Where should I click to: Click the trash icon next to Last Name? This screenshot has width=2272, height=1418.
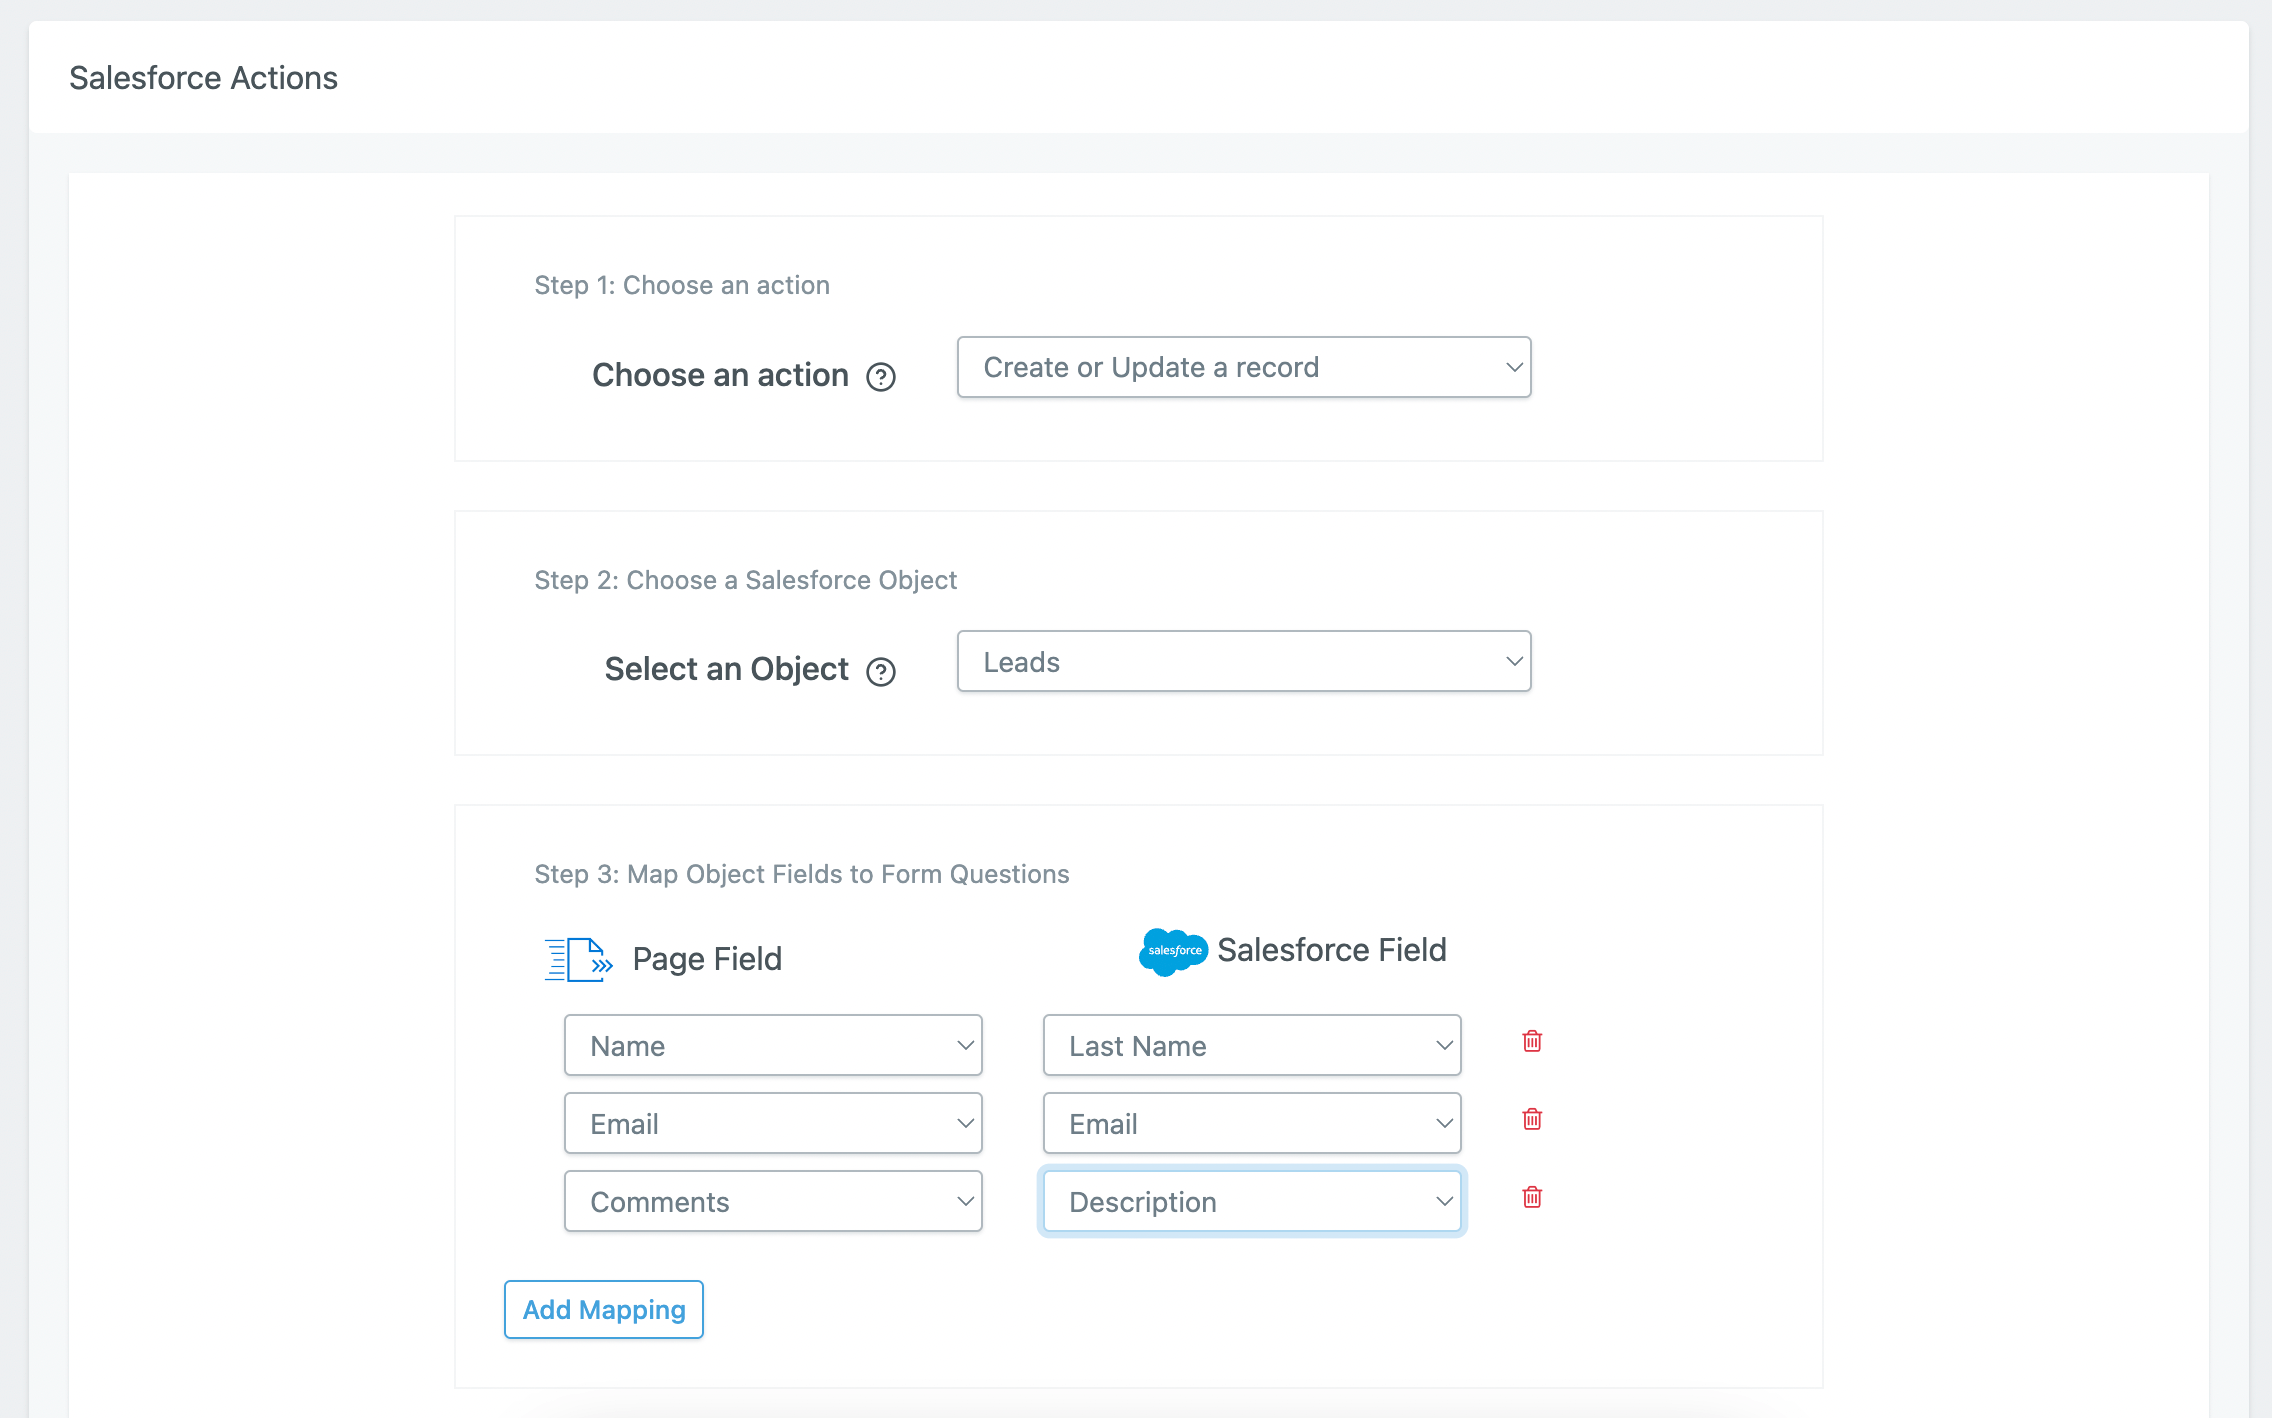[x=1531, y=1042]
